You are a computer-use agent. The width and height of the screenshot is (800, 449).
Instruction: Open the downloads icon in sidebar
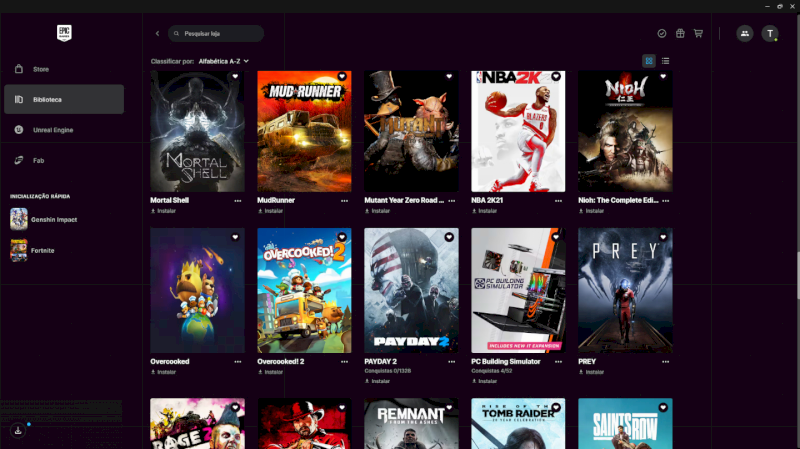click(18, 431)
